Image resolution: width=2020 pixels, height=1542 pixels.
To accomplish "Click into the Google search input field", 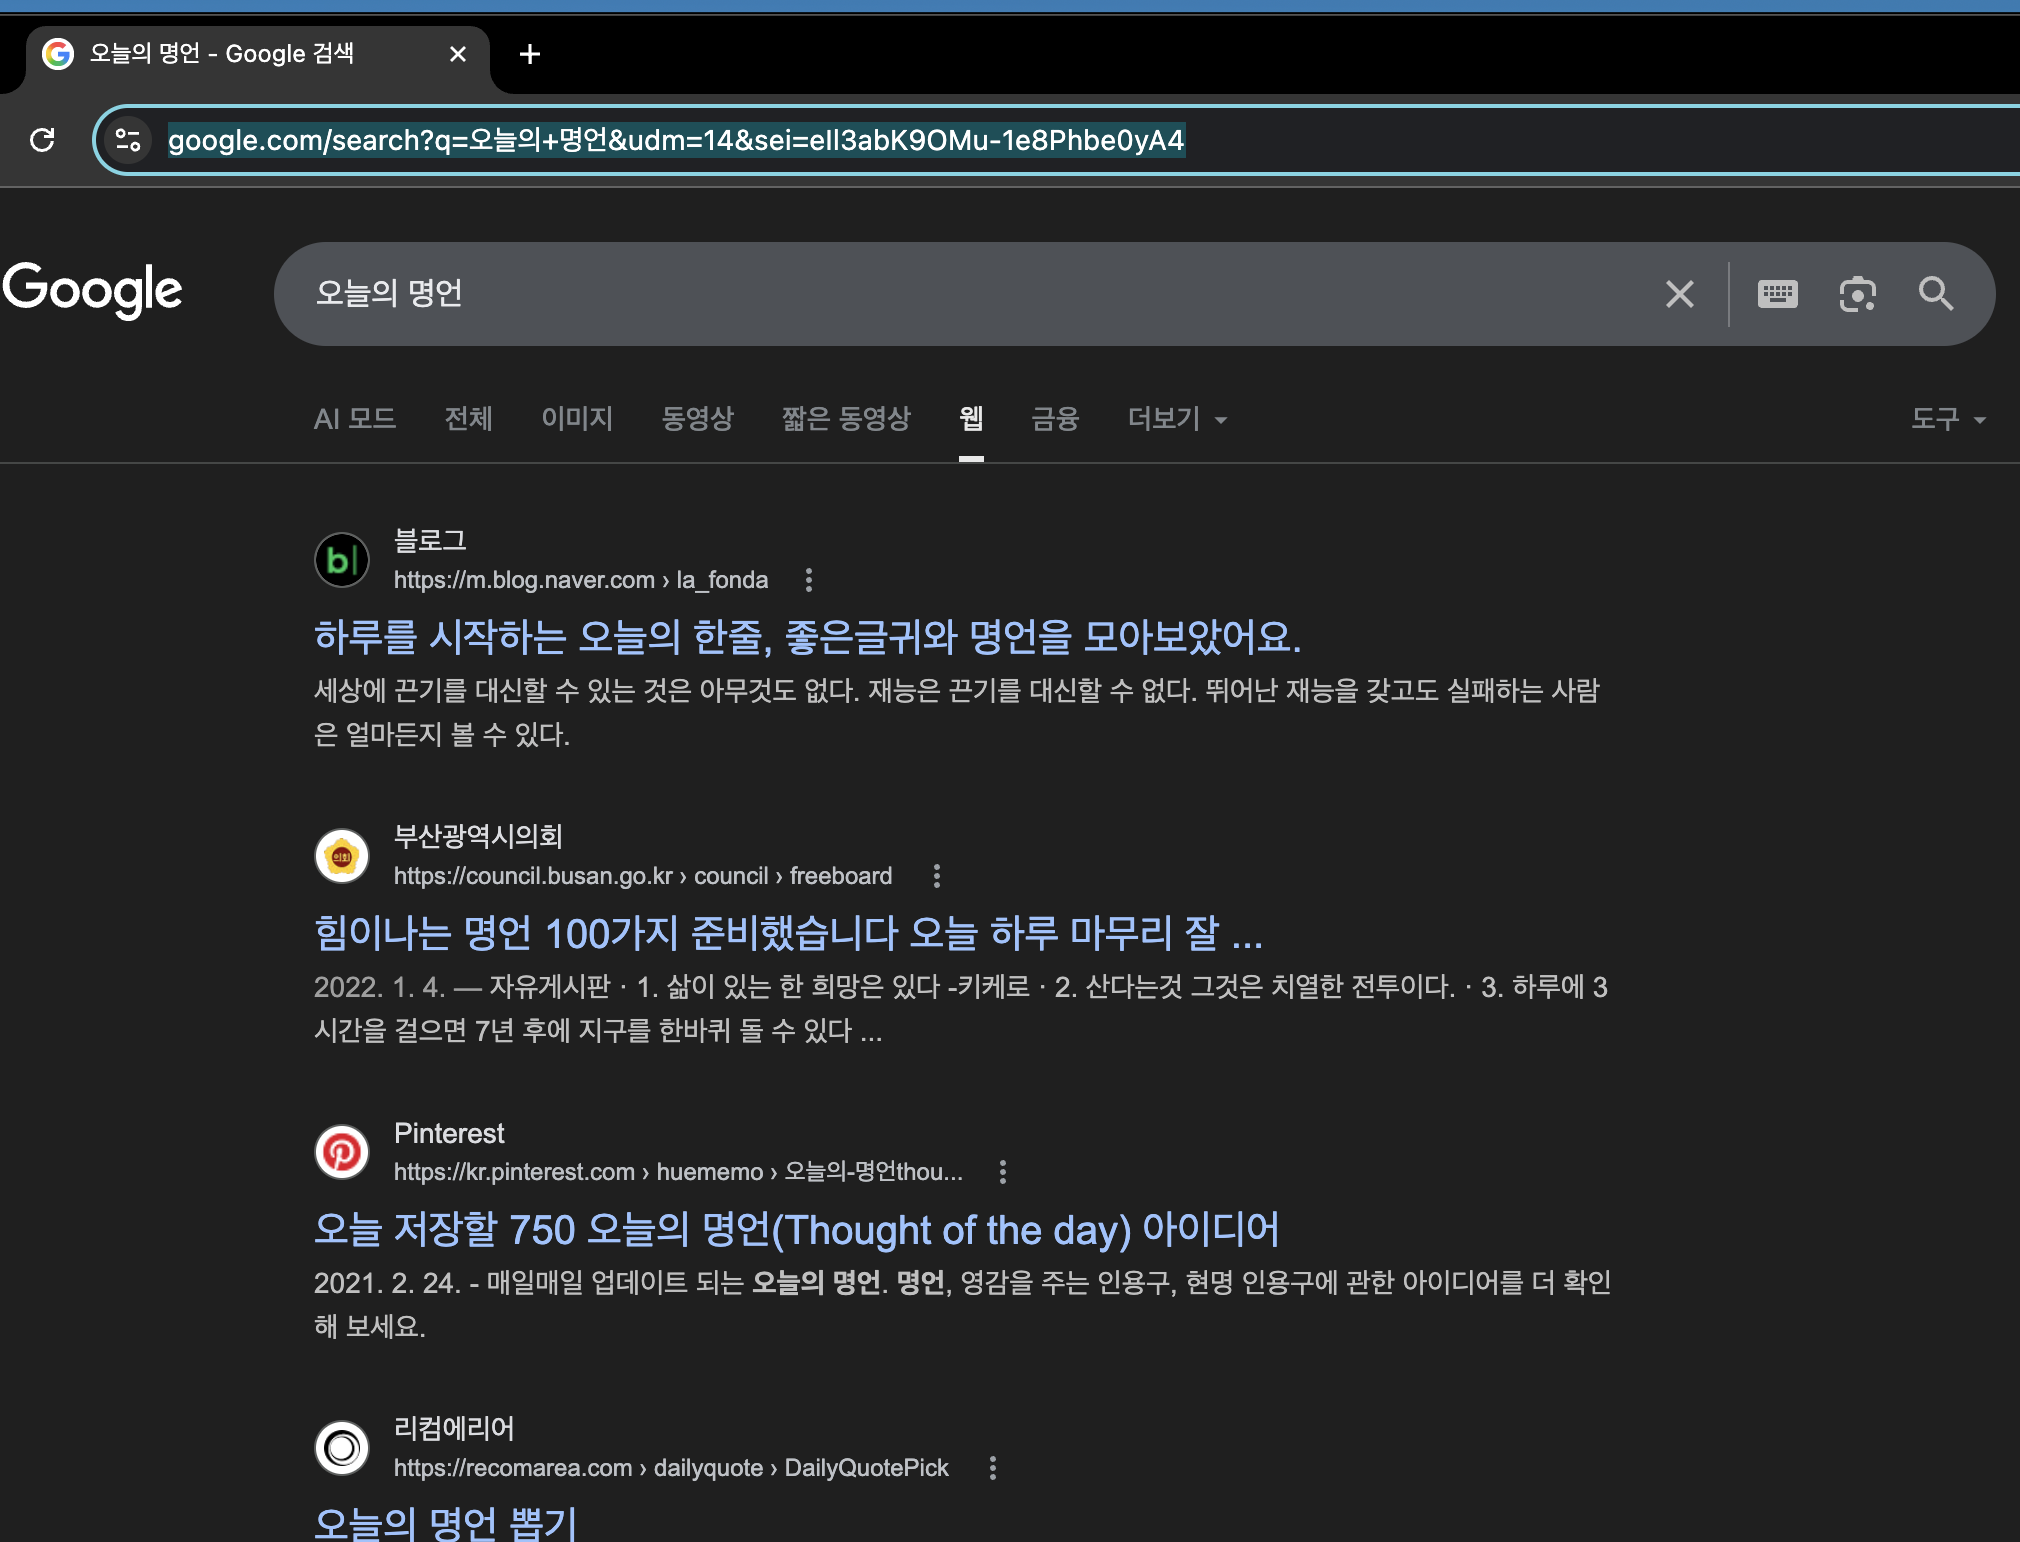I will (x=960, y=294).
